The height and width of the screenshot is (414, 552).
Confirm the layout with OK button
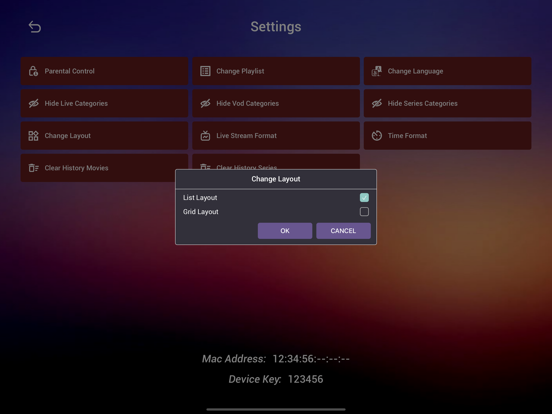click(x=285, y=231)
